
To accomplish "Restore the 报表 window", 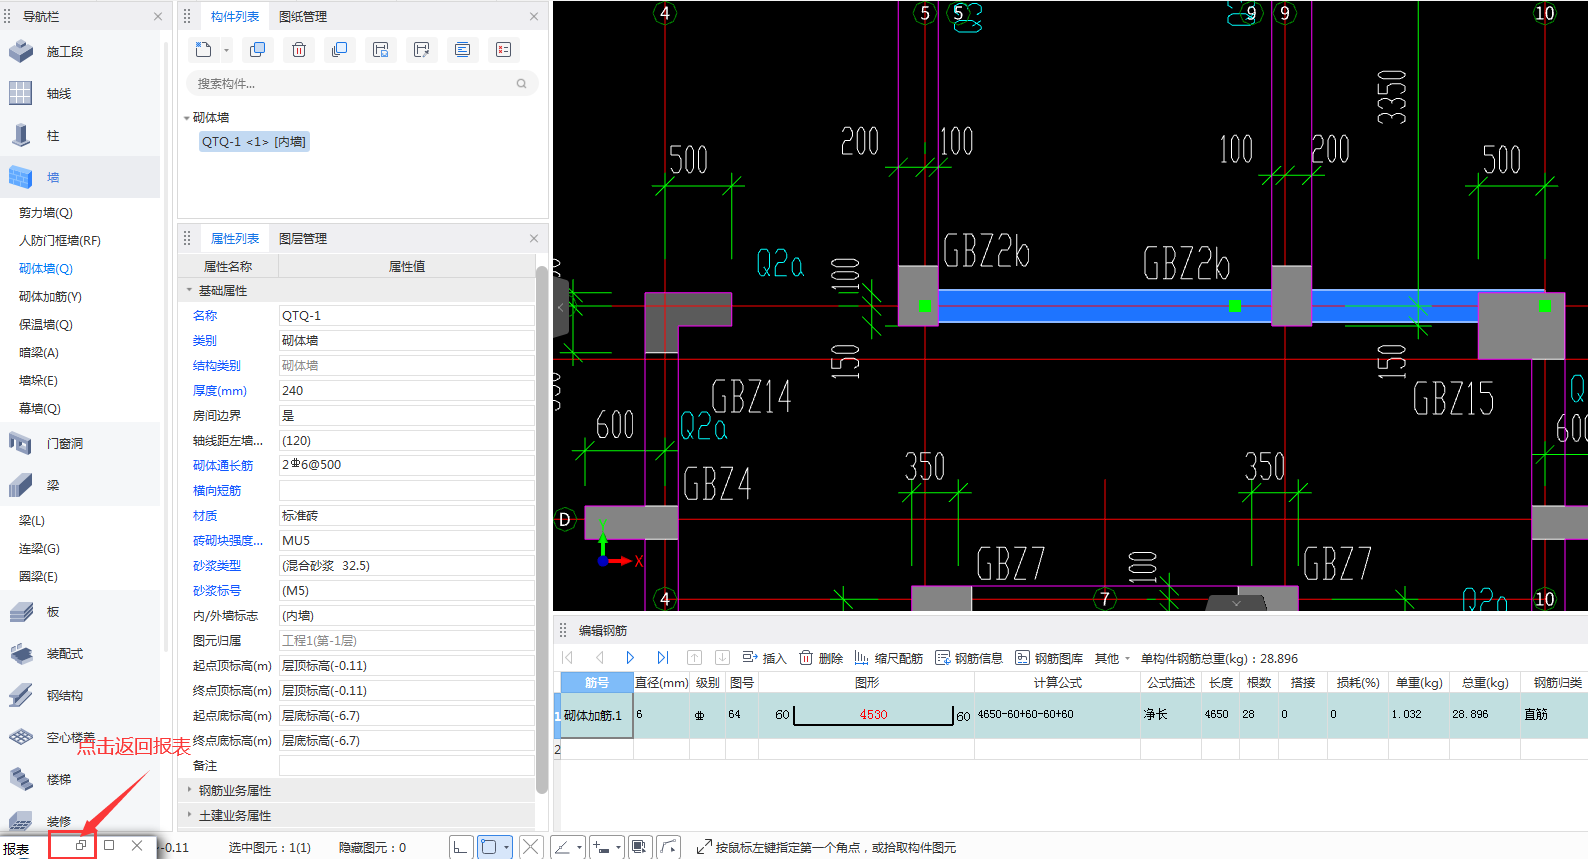I will click(81, 846).
